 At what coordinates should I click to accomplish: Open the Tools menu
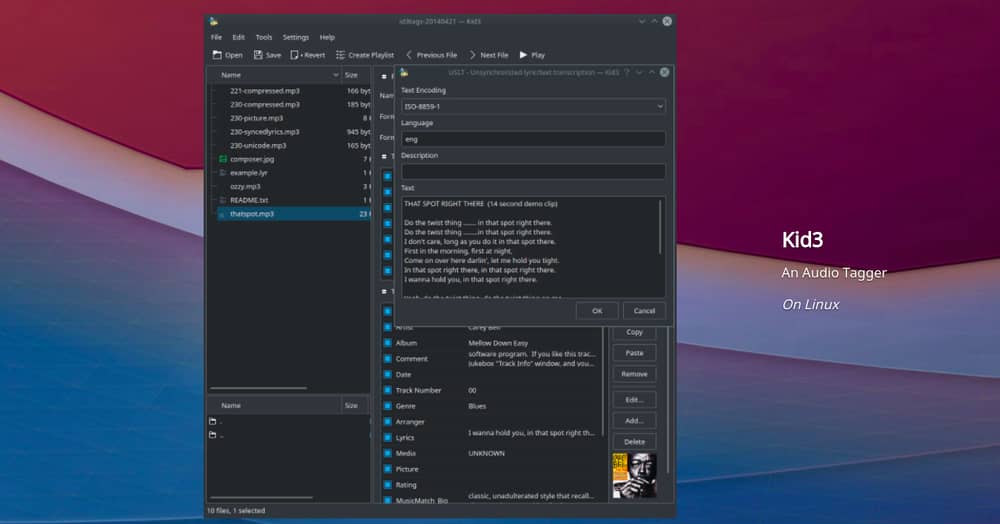pos(263,38)
